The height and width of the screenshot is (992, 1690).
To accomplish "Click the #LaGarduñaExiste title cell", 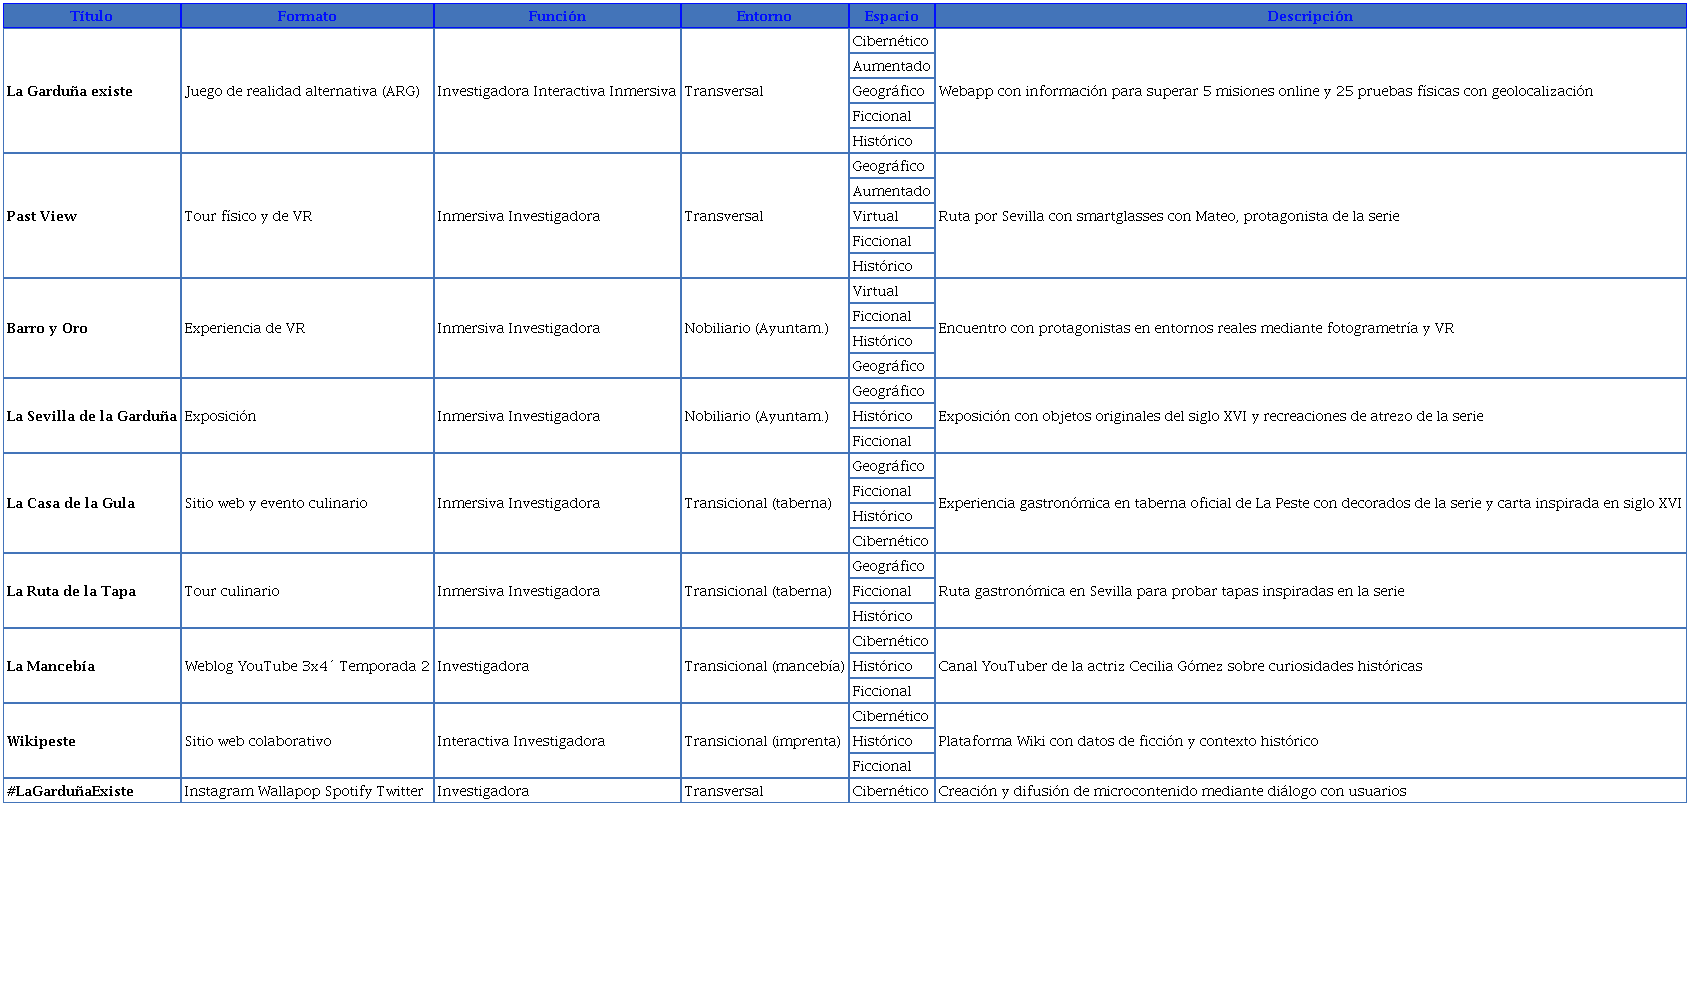I will coord(70,791).
